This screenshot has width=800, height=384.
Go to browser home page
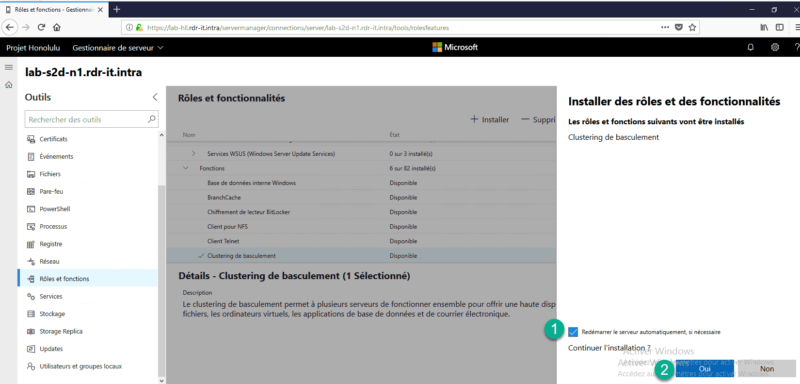tap(57, 28)
